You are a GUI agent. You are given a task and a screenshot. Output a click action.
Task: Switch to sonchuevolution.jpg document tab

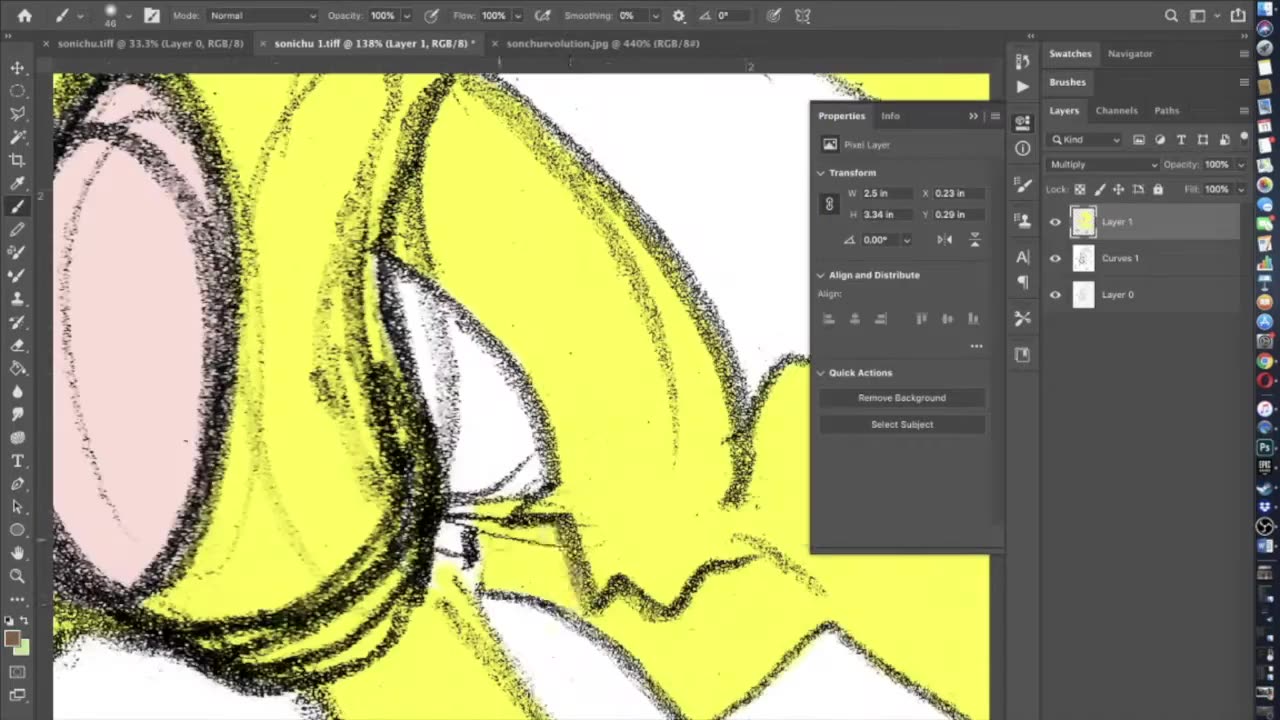click(x=603, y=43)
